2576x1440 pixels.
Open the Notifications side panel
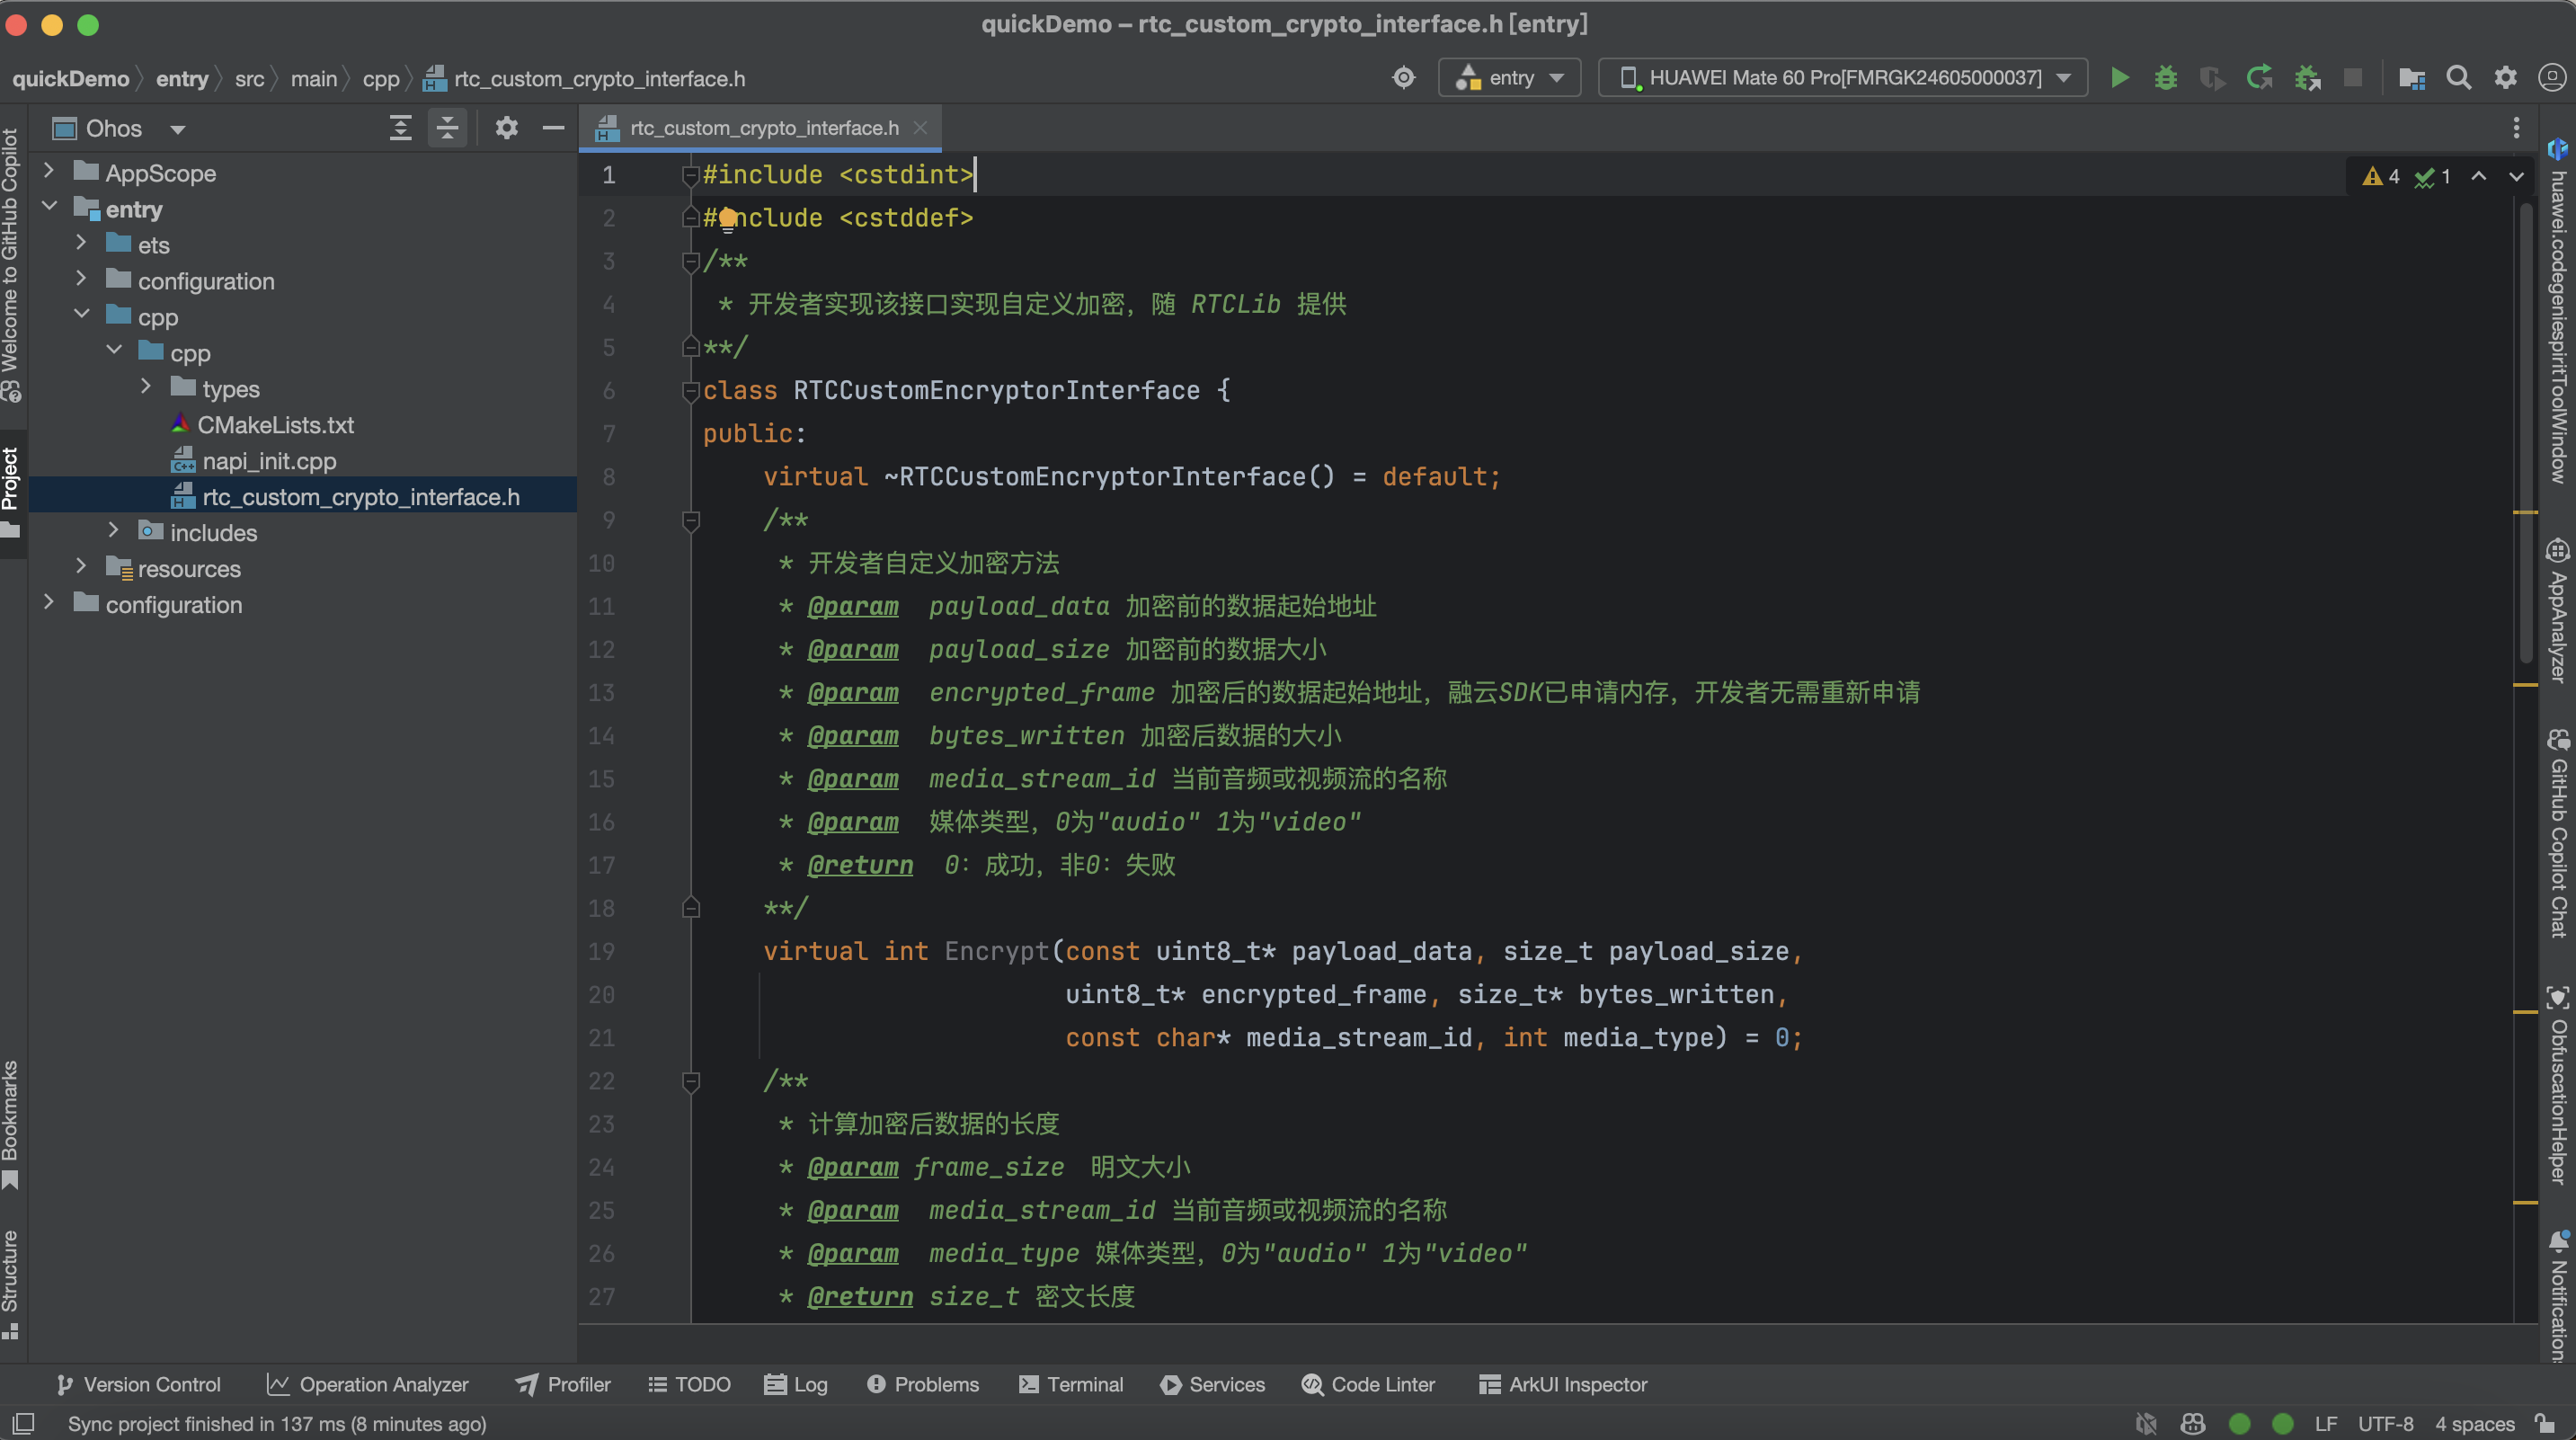tap(2557, 1295)
